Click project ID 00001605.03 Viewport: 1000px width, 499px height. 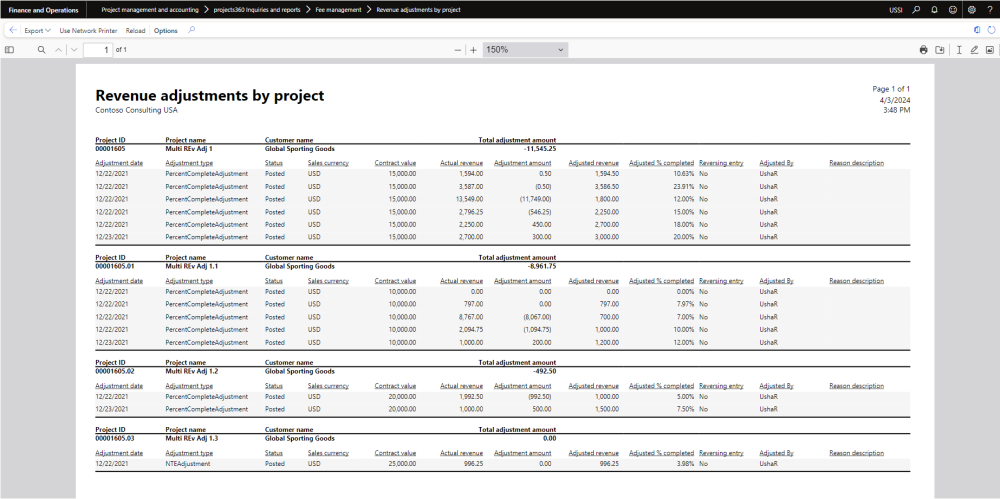(x=115, y=439)
